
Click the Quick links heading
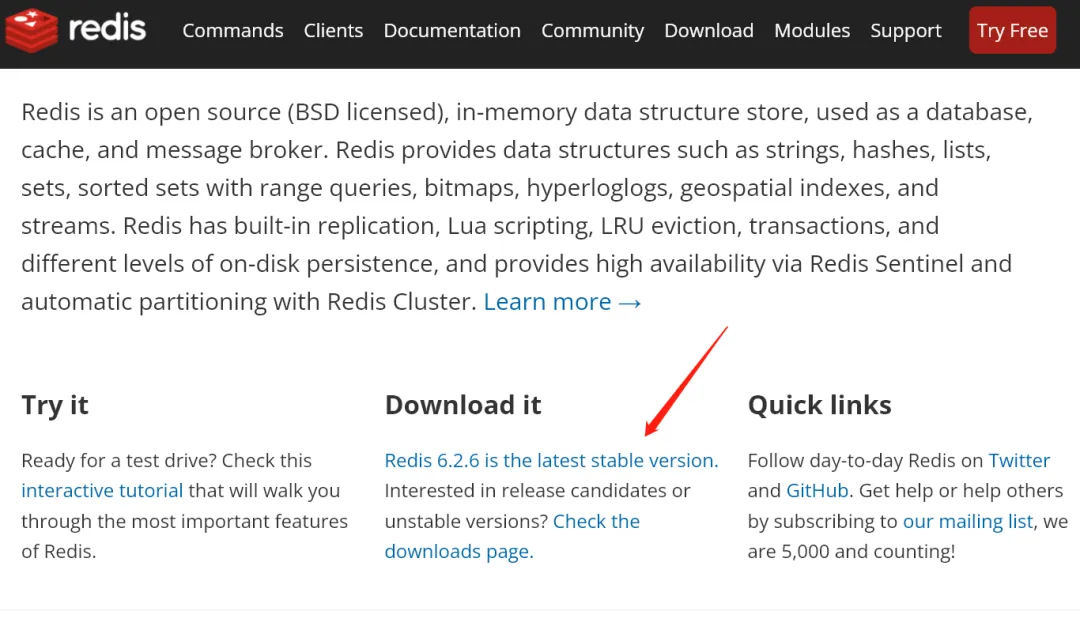pyautogui.click(x=819, y=405)
